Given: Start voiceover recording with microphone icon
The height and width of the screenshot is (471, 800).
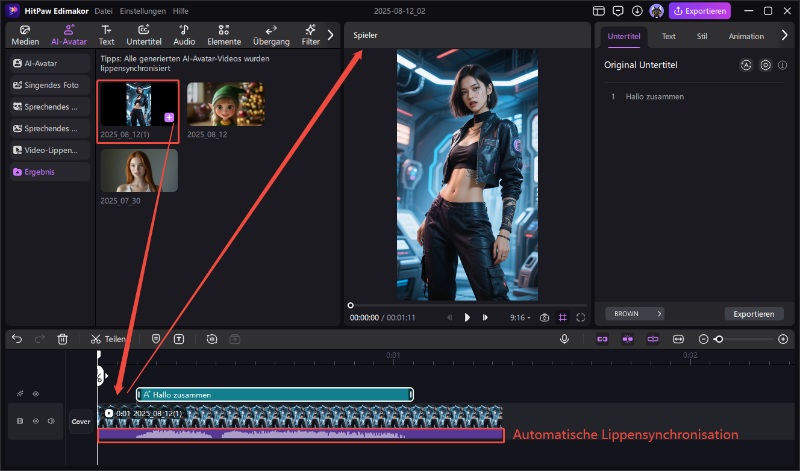Looking at the screenshot, I should click(x=564, y=339).
